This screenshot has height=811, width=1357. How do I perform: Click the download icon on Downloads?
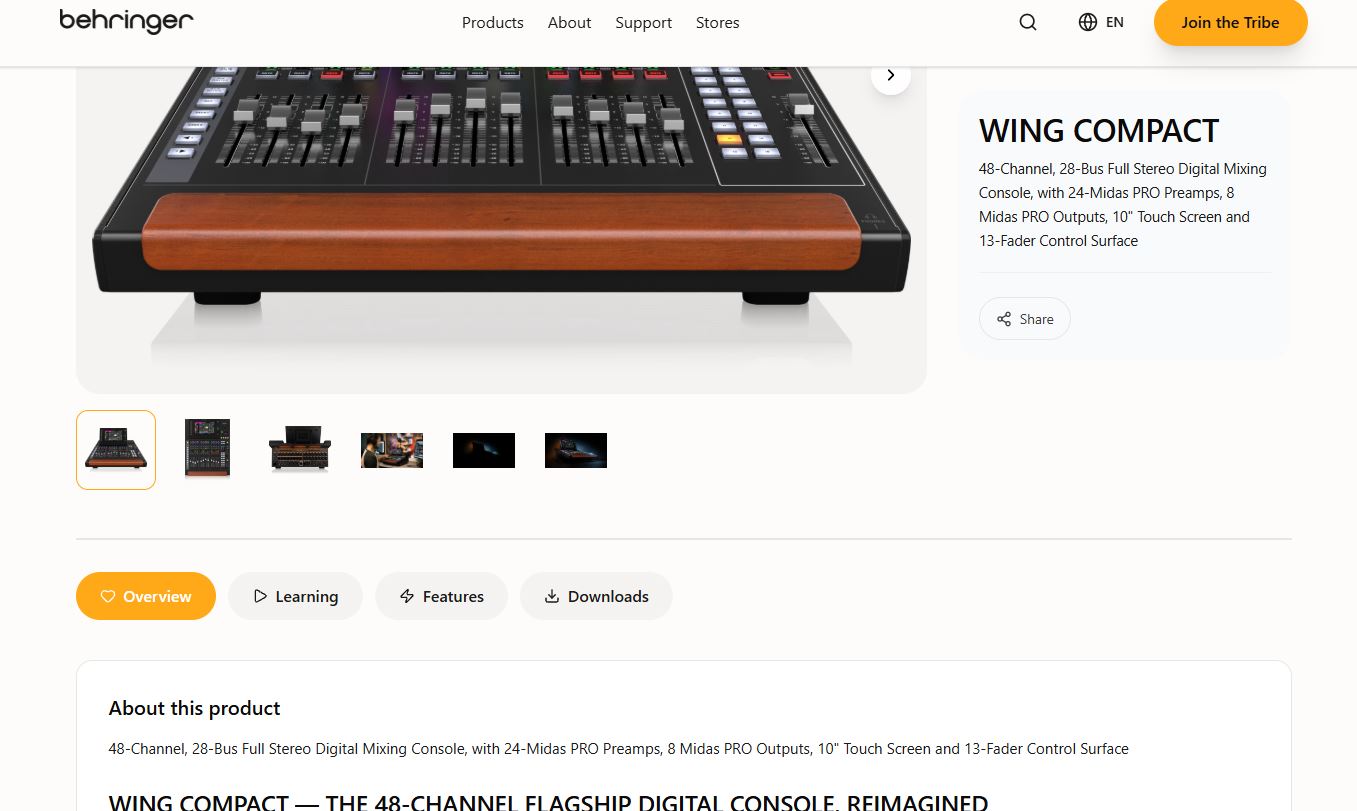click(x=552, y=596)
